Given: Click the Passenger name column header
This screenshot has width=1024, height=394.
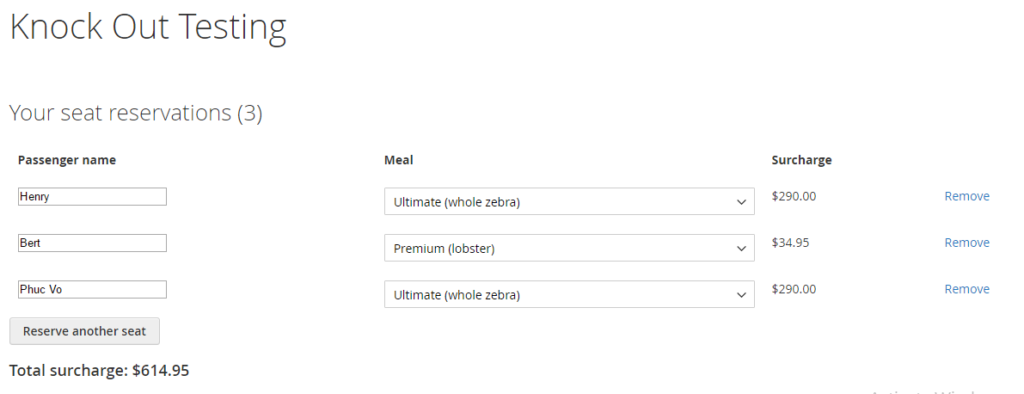Looking at the screenshot, I should 67,160.
